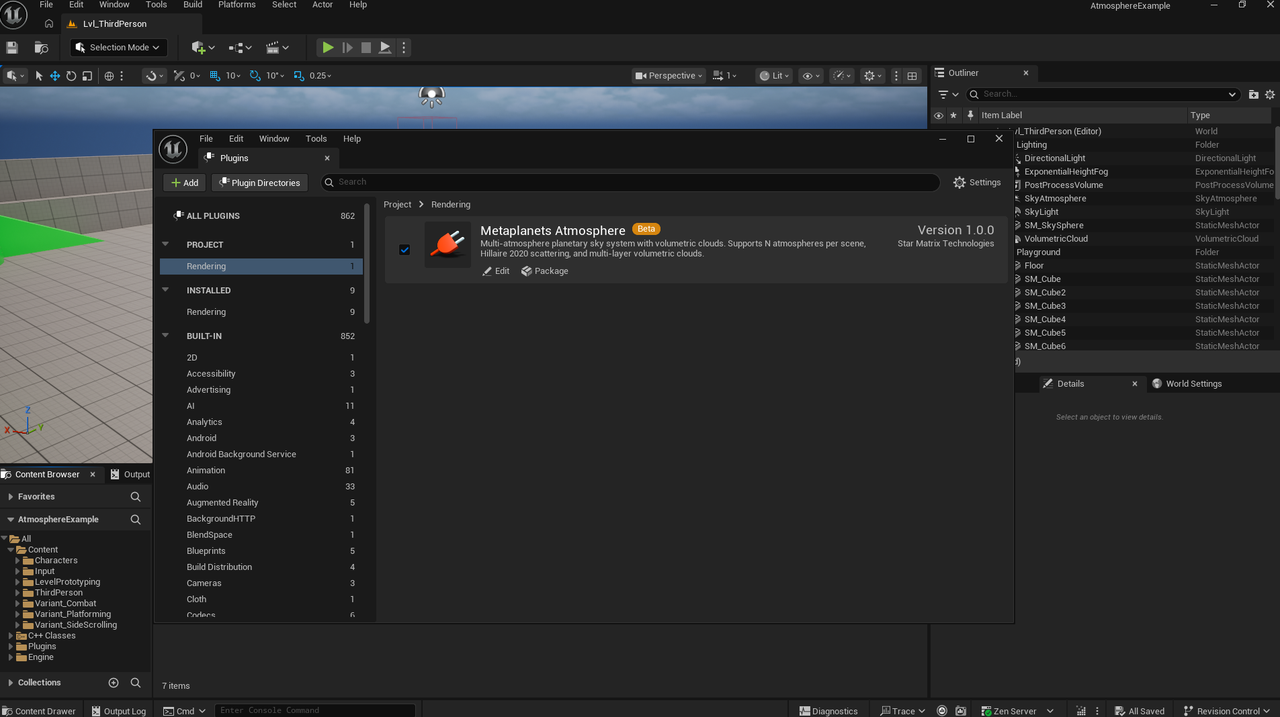Viewport: 1280px width, 717px height.
Task: Select SkyAtmosphere in the Outliner
Action: click(1055, 198)
